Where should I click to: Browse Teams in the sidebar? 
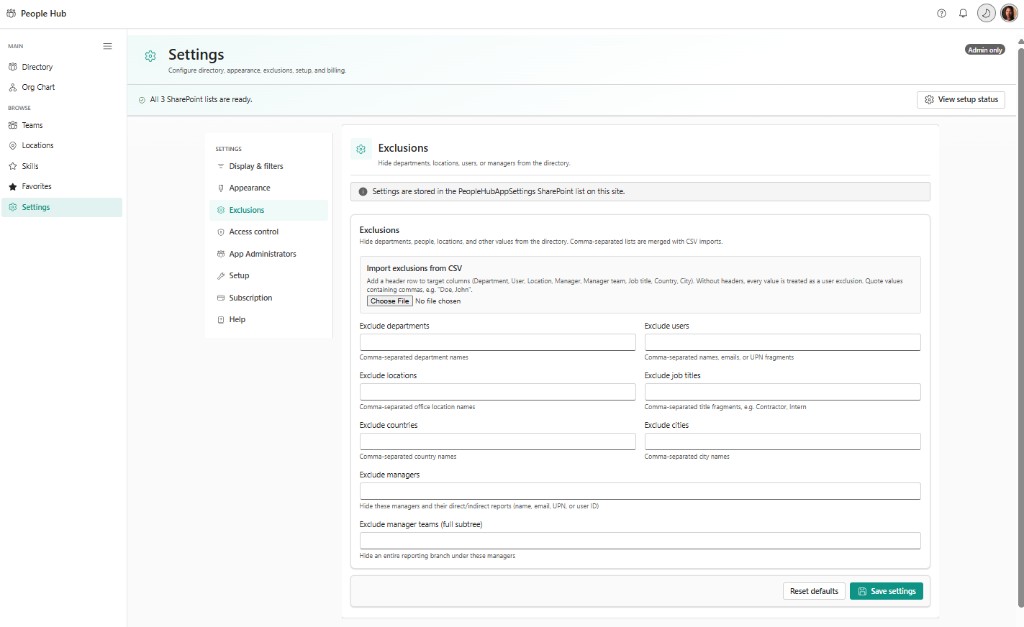(62, 125)
